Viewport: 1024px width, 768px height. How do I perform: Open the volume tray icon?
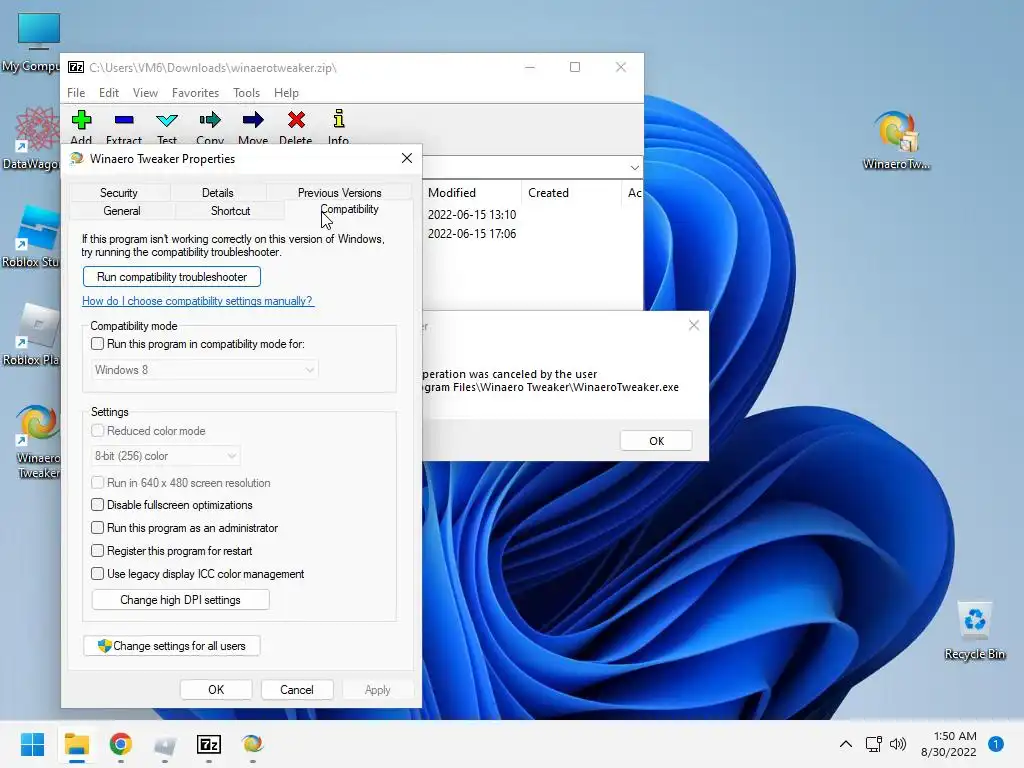point(898,744)
